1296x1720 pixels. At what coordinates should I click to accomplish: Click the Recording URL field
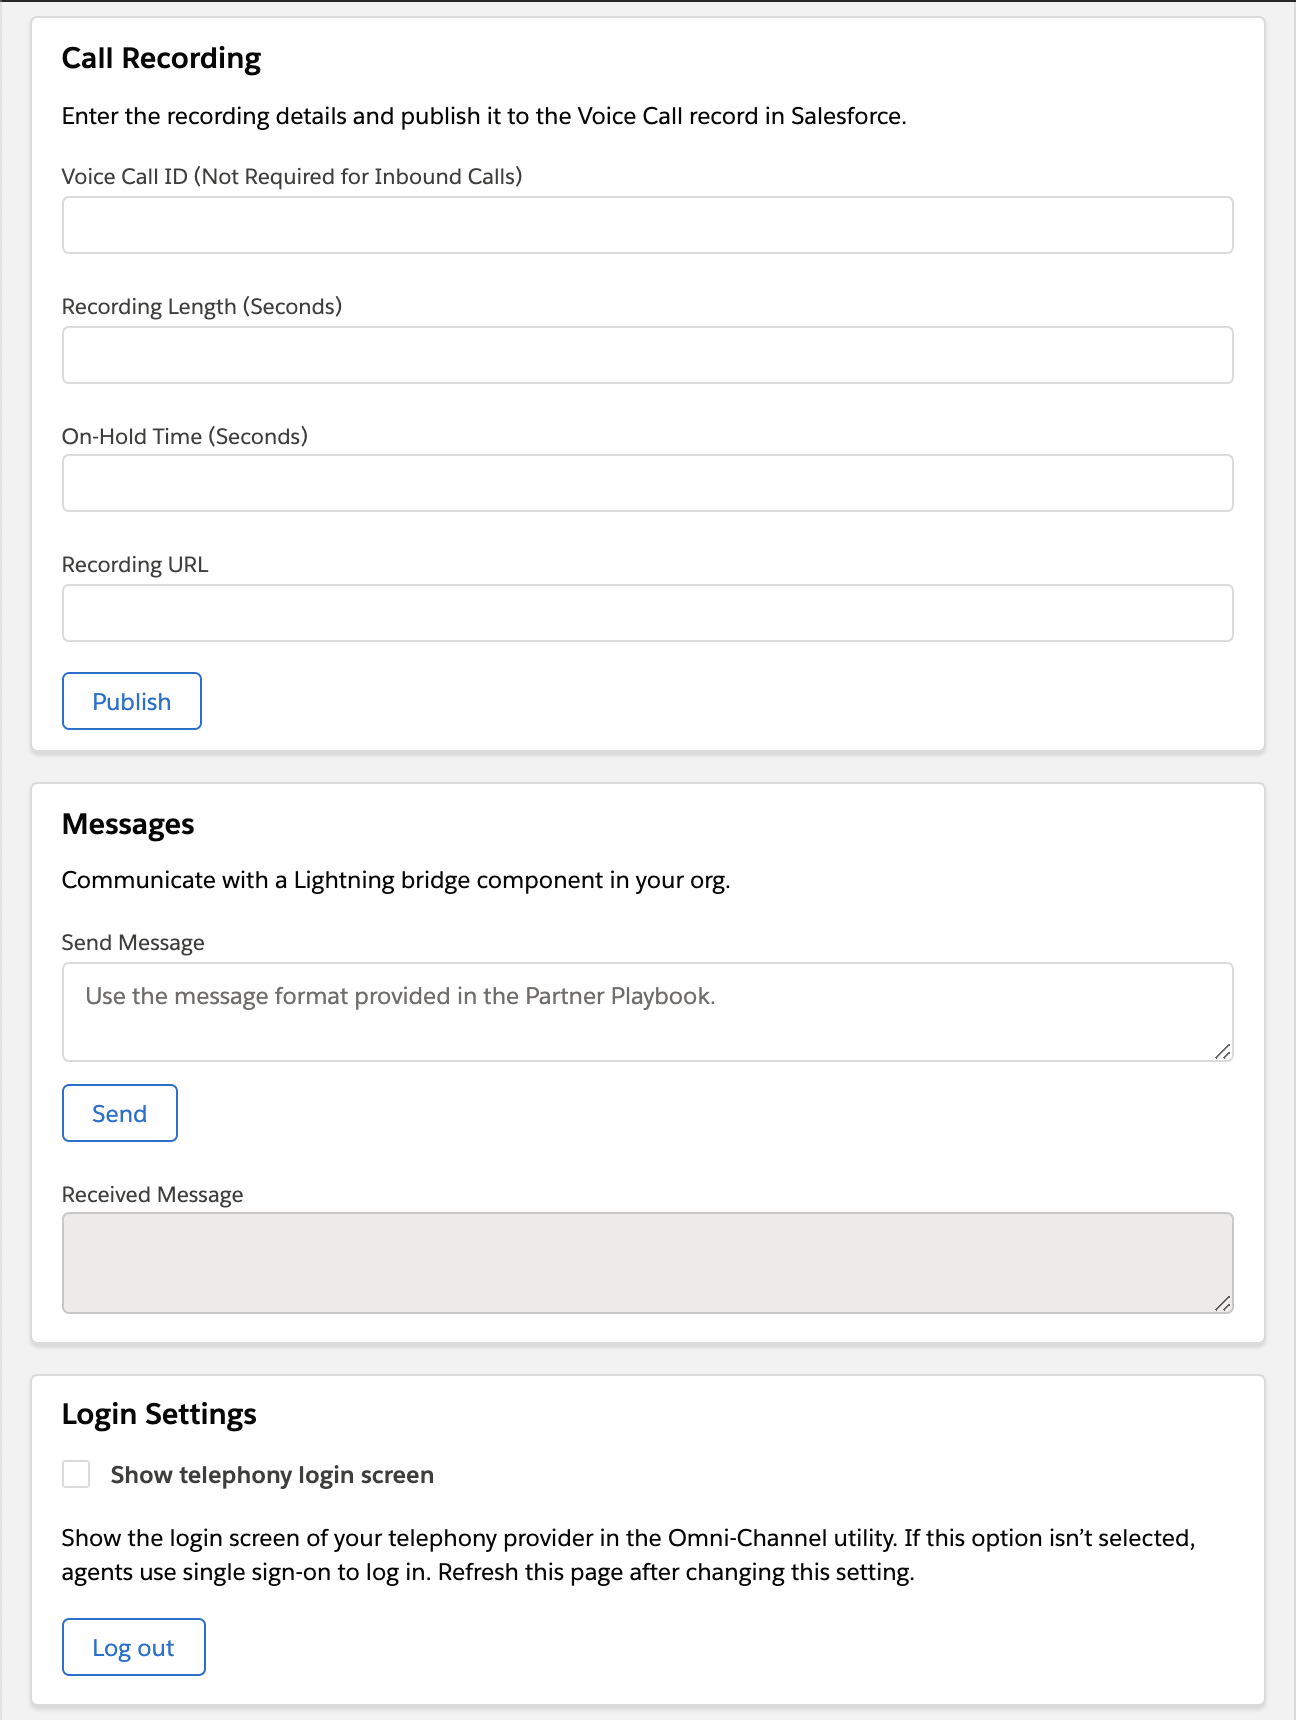pos(648,612)
